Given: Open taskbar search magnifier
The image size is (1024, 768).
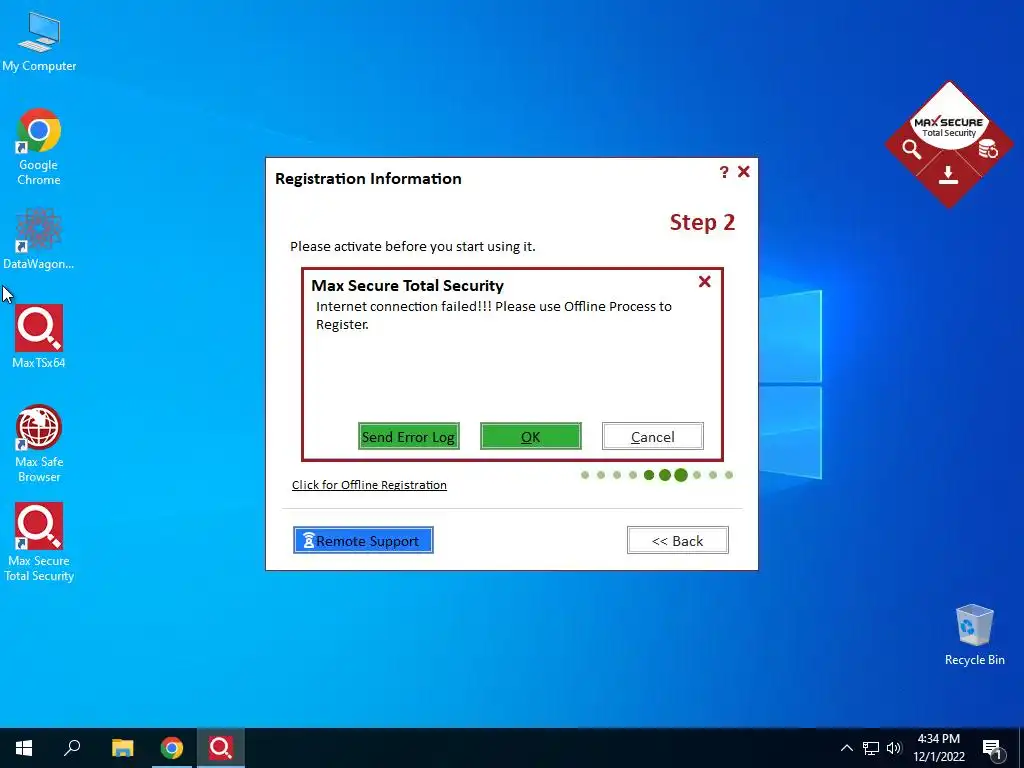Looking at the screenshot, I should [x=72, y=748].
